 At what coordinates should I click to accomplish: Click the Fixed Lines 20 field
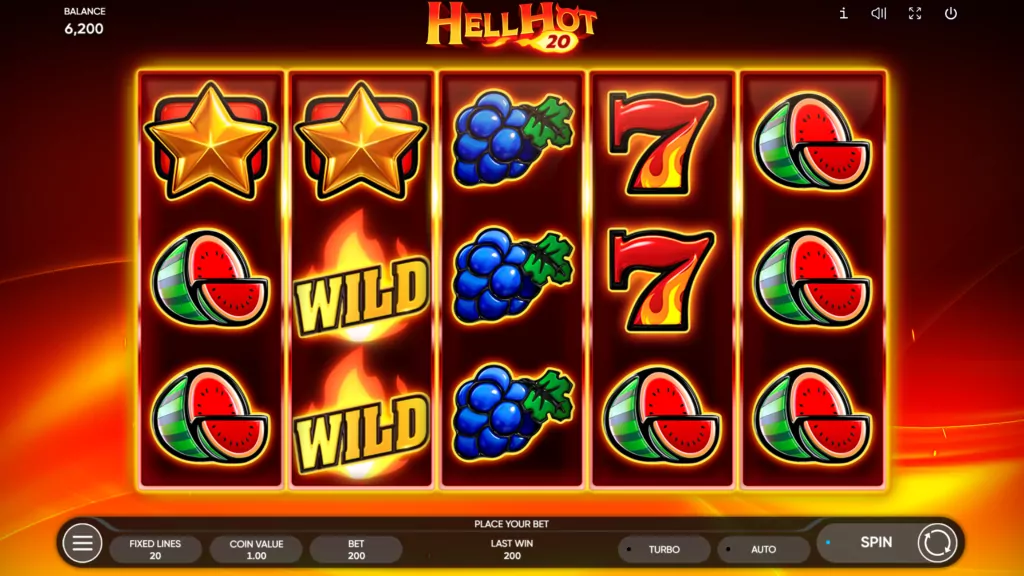155,549
